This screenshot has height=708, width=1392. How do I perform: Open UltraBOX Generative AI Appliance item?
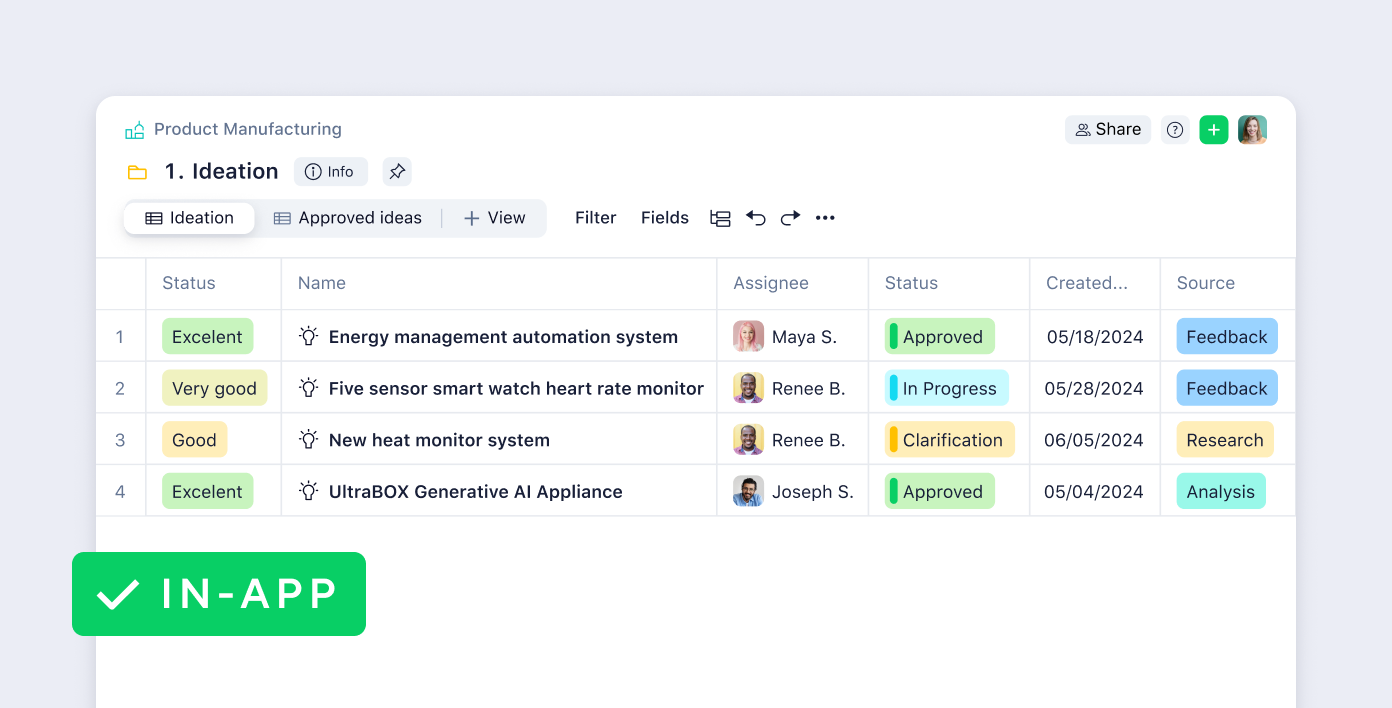click(x=475, y=492)
